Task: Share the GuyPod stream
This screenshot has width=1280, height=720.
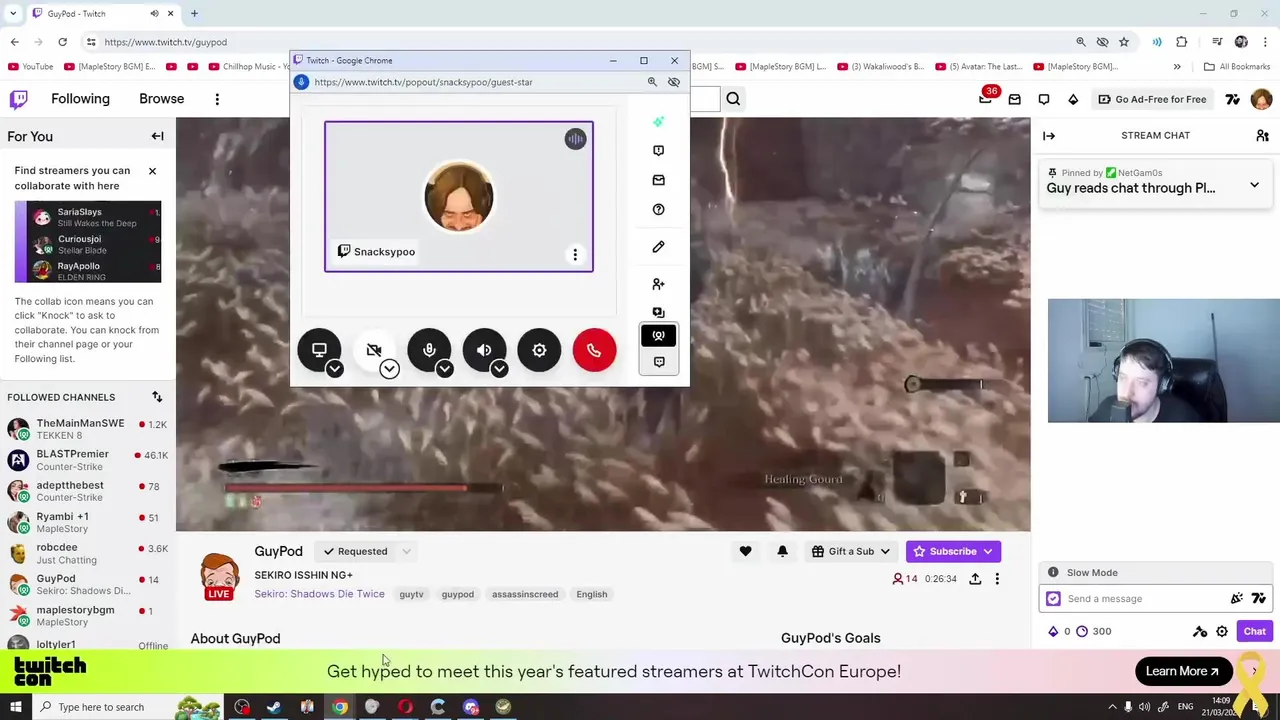Action: pos(975,579)
